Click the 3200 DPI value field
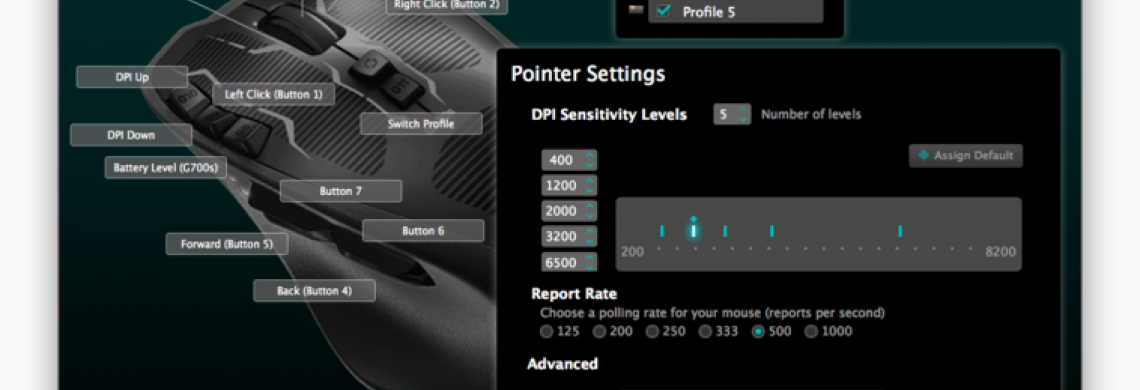Viewport: 1140px width, 390px height. 569,236
